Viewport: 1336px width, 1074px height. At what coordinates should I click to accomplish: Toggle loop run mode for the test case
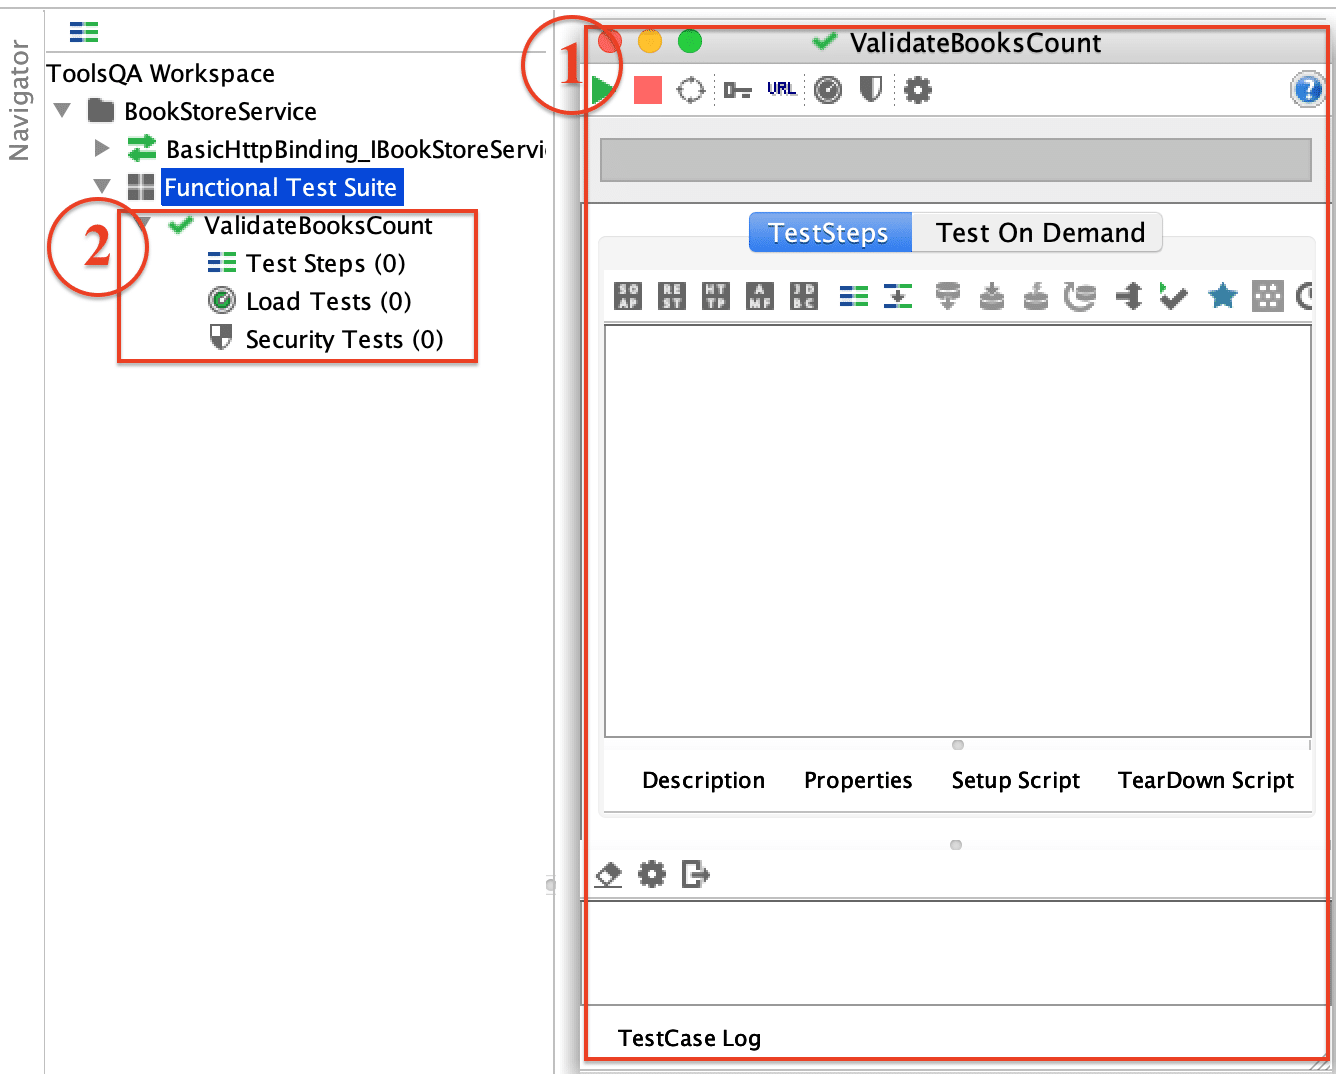tap(691, 89)
